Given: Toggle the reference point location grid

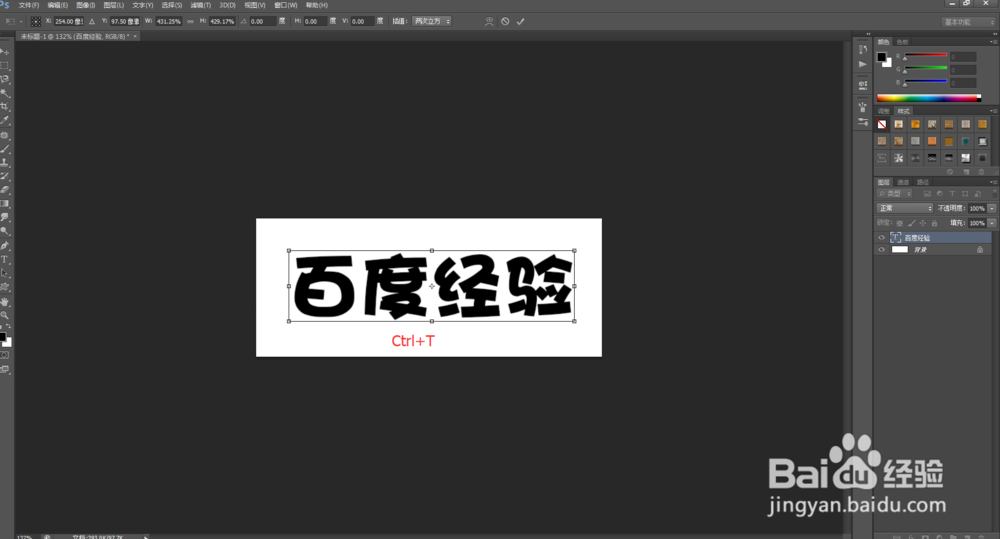Looking at the screenshot, I should click(36, 22).
